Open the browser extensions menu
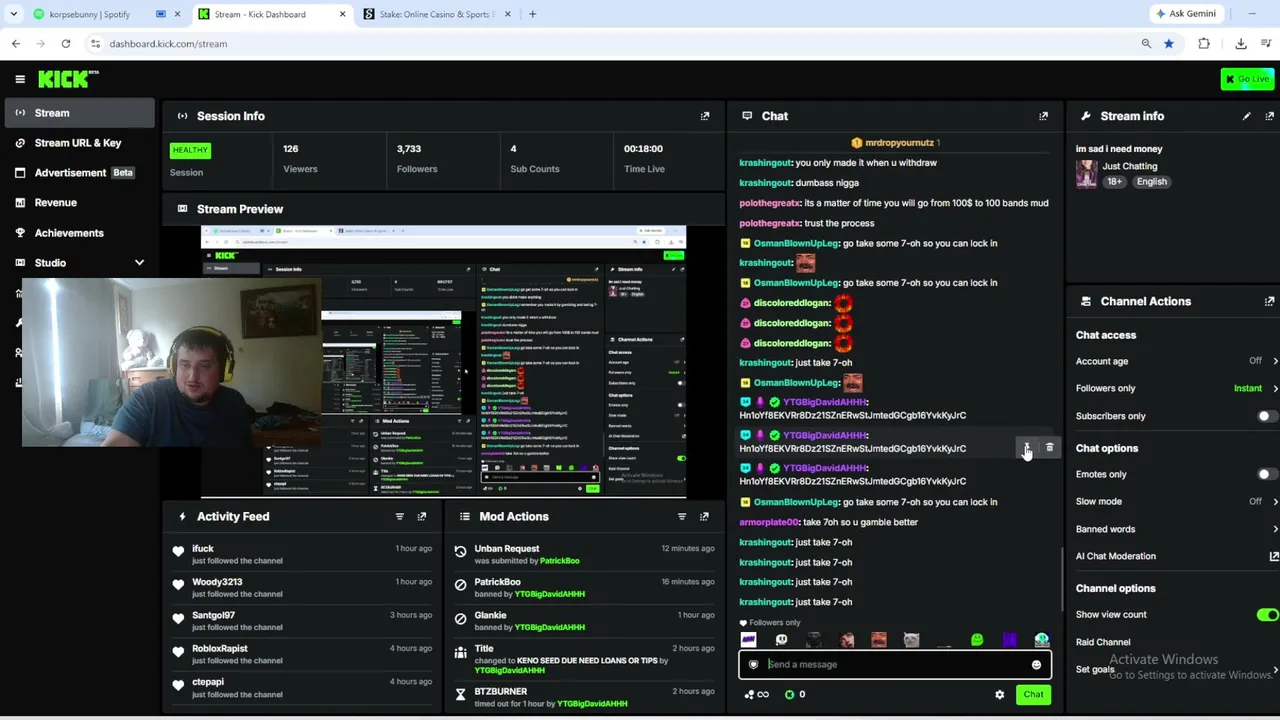Screen dimensions: 1280x720 (x=1204, y=44)
